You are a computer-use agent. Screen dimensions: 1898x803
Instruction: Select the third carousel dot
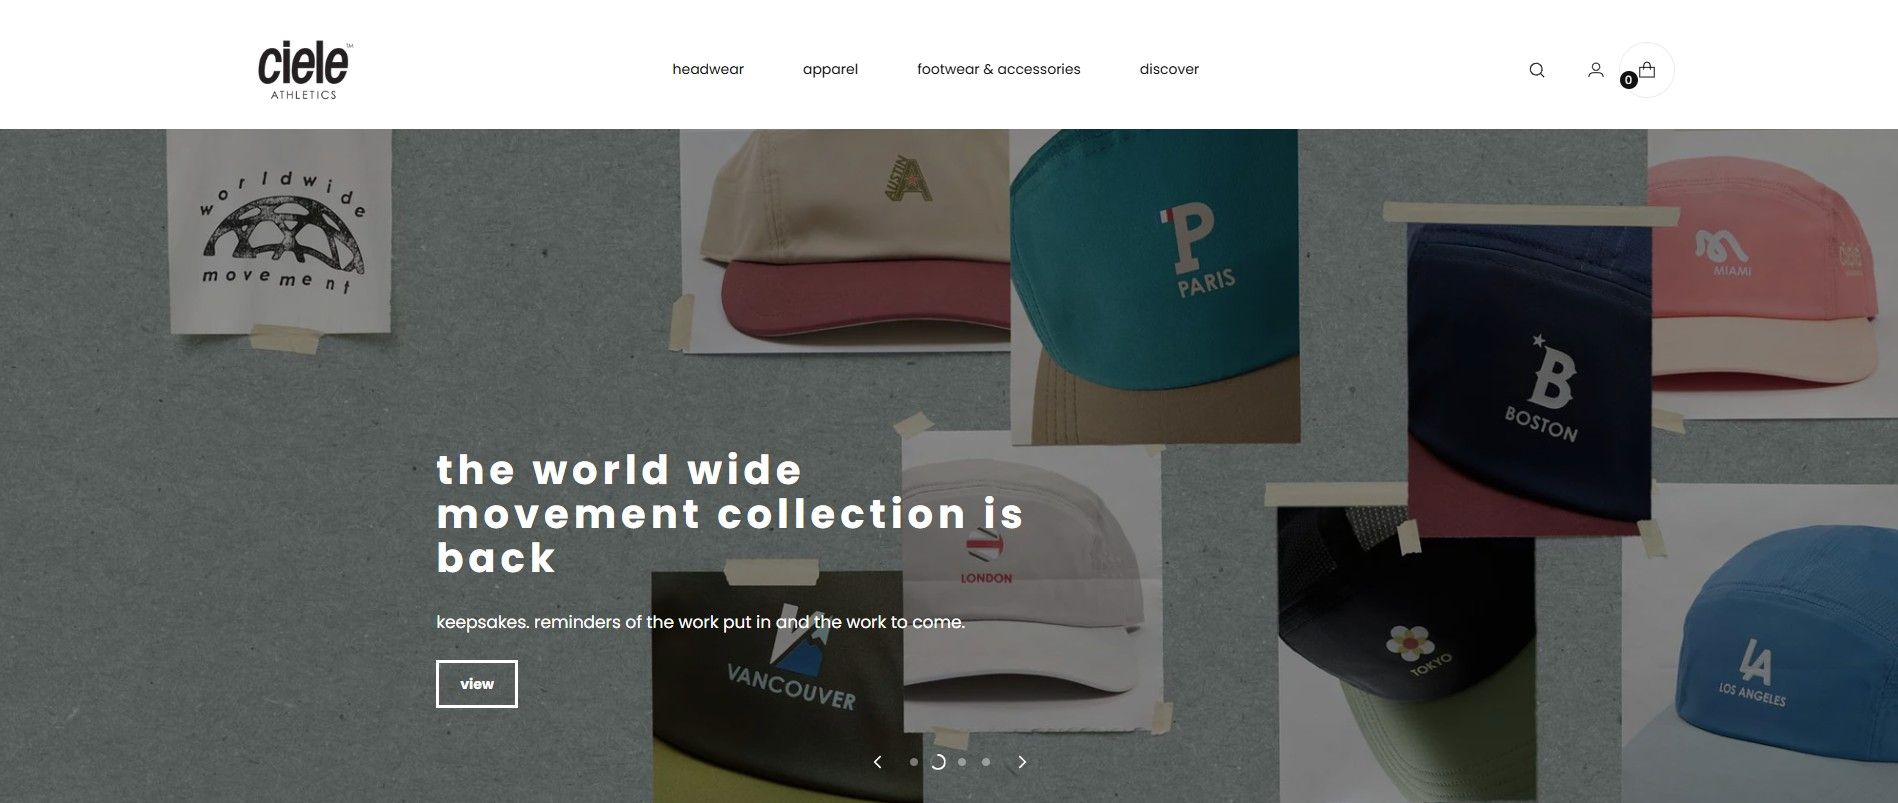[x=962, y=762]
